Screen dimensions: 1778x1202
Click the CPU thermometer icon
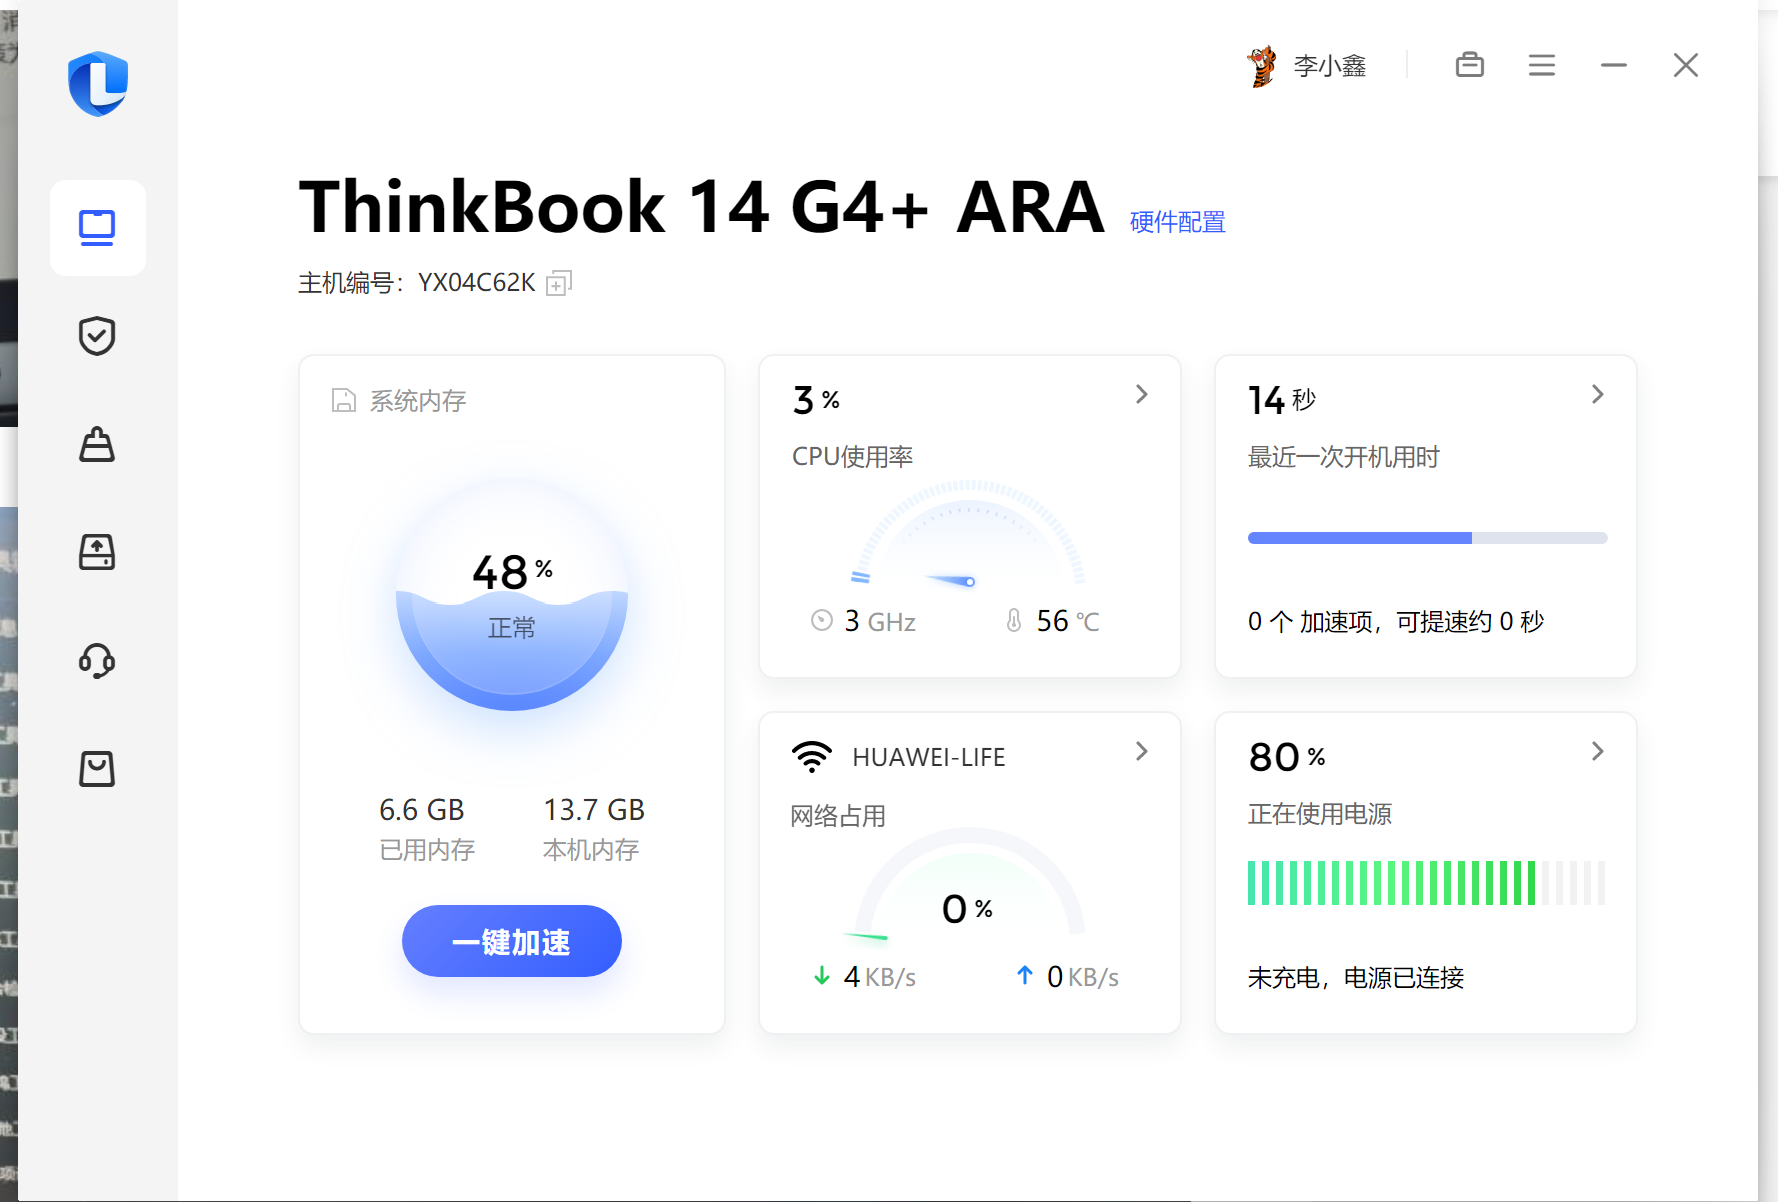tap(1013, 621)
